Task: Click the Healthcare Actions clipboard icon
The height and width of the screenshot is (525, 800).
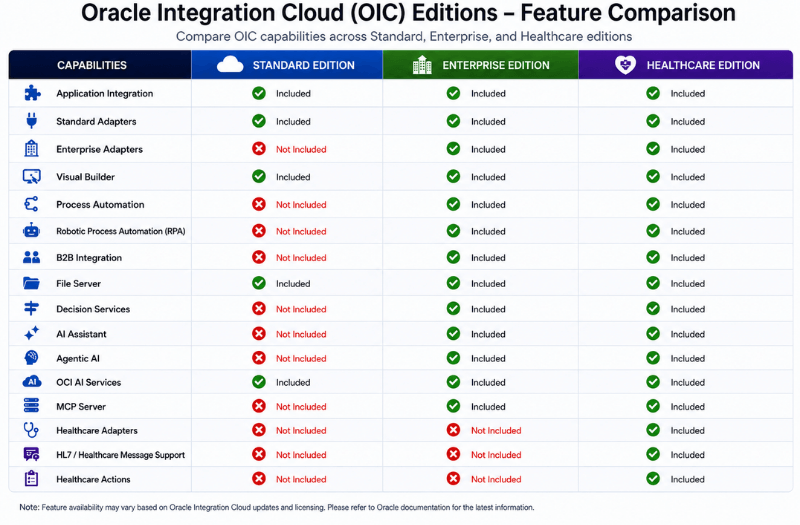Action: click(x=32, y=479)
